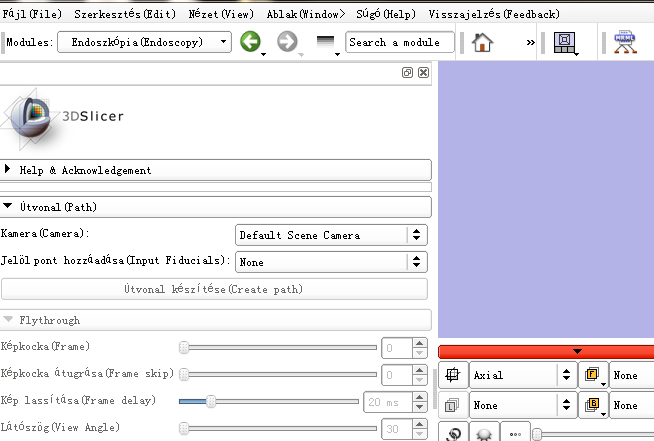Click the foreground layer F icon
The width and height of the screenshot is (654, 441).
[x=592, y=376]
